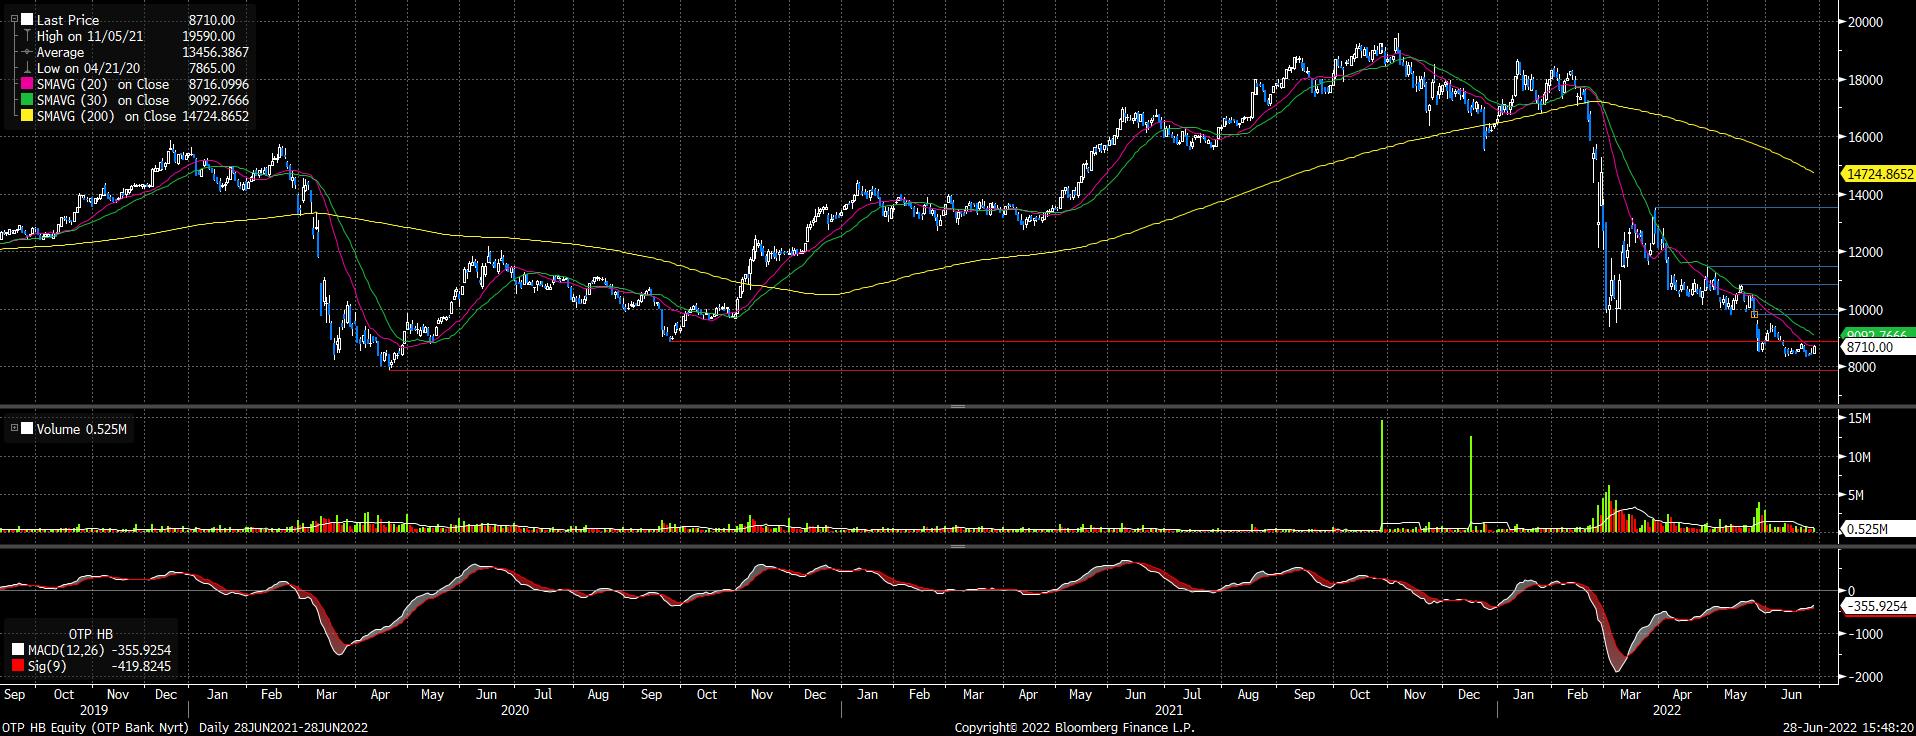Viewport: 1916px width, 736px height.
Task: Click the Low marker icon in legend
Action: coord(27,68)
